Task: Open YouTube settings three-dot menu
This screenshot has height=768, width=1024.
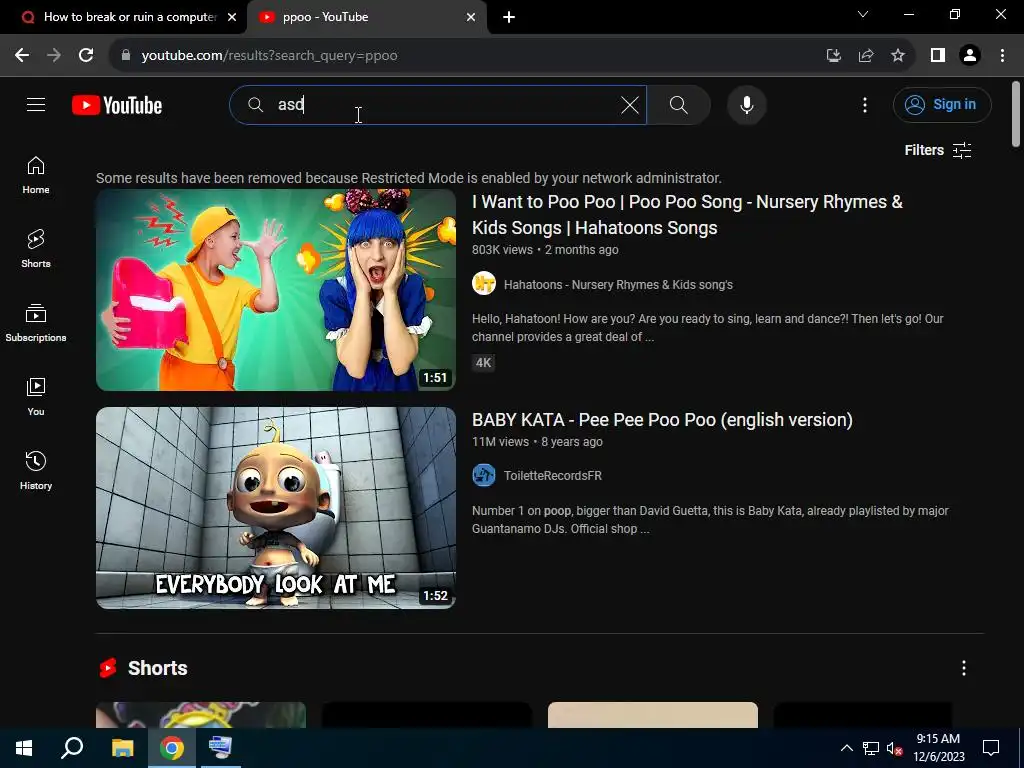Action: coord(865,104)
